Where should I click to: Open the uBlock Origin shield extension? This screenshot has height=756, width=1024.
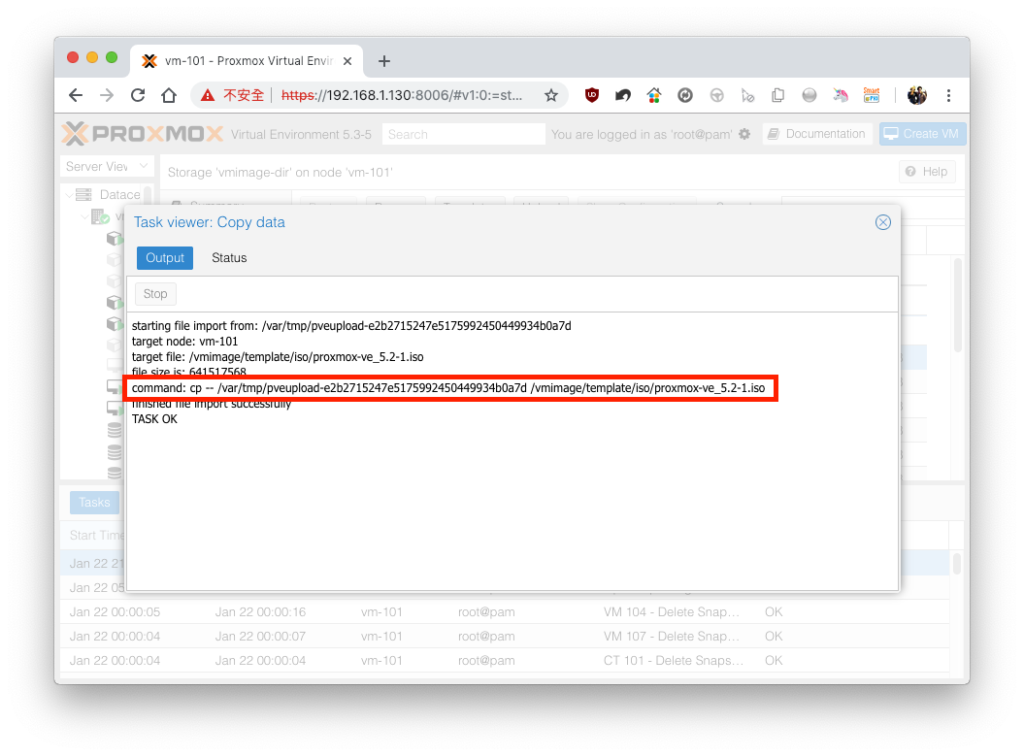pyautogui.click(x=592, y=95)
